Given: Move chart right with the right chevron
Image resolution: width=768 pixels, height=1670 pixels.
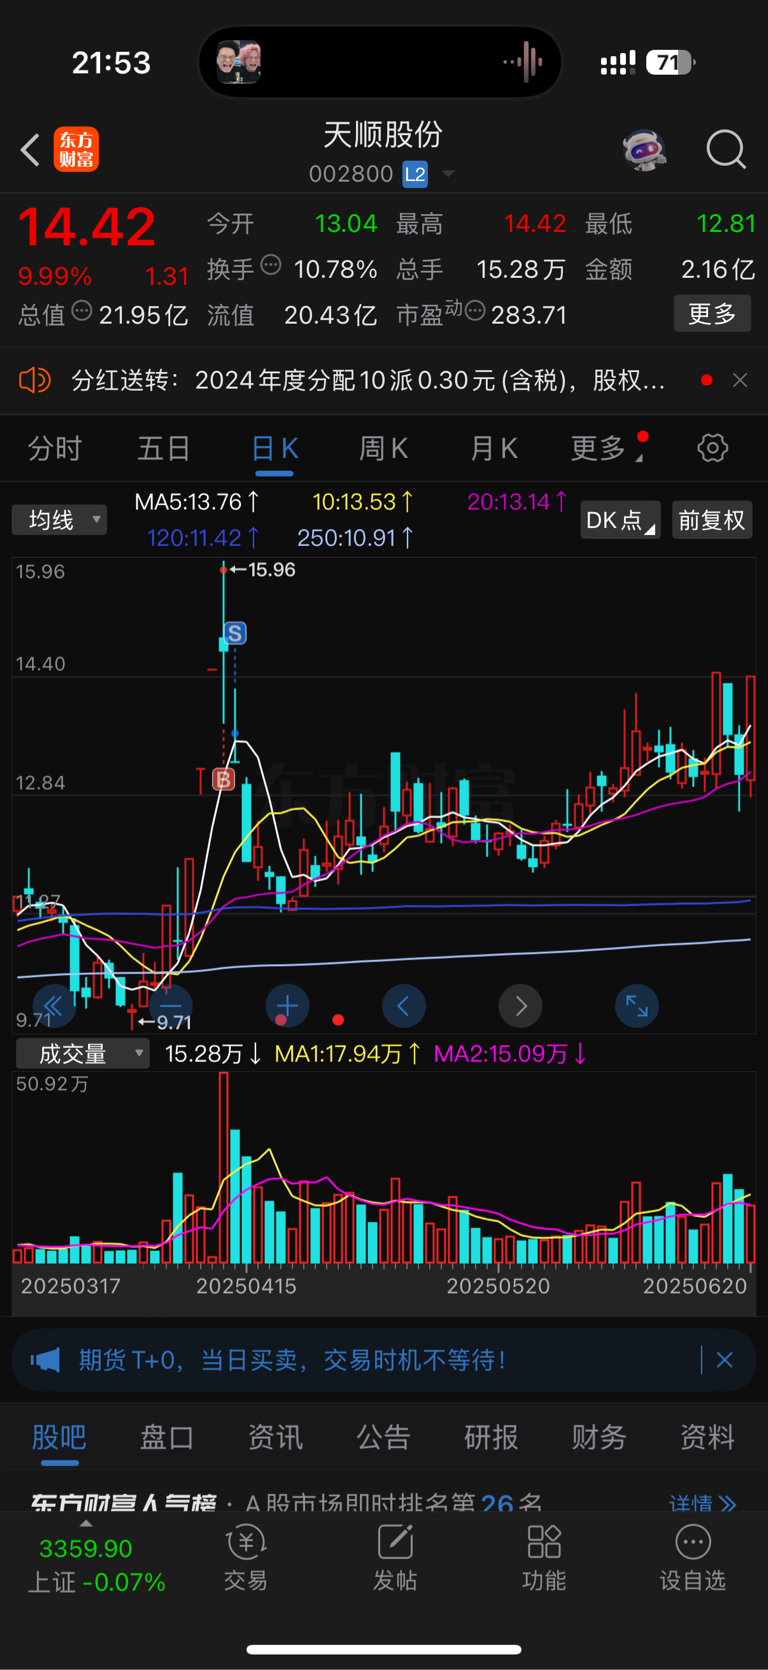Looking at the screenshot, I should (520, 1006).
